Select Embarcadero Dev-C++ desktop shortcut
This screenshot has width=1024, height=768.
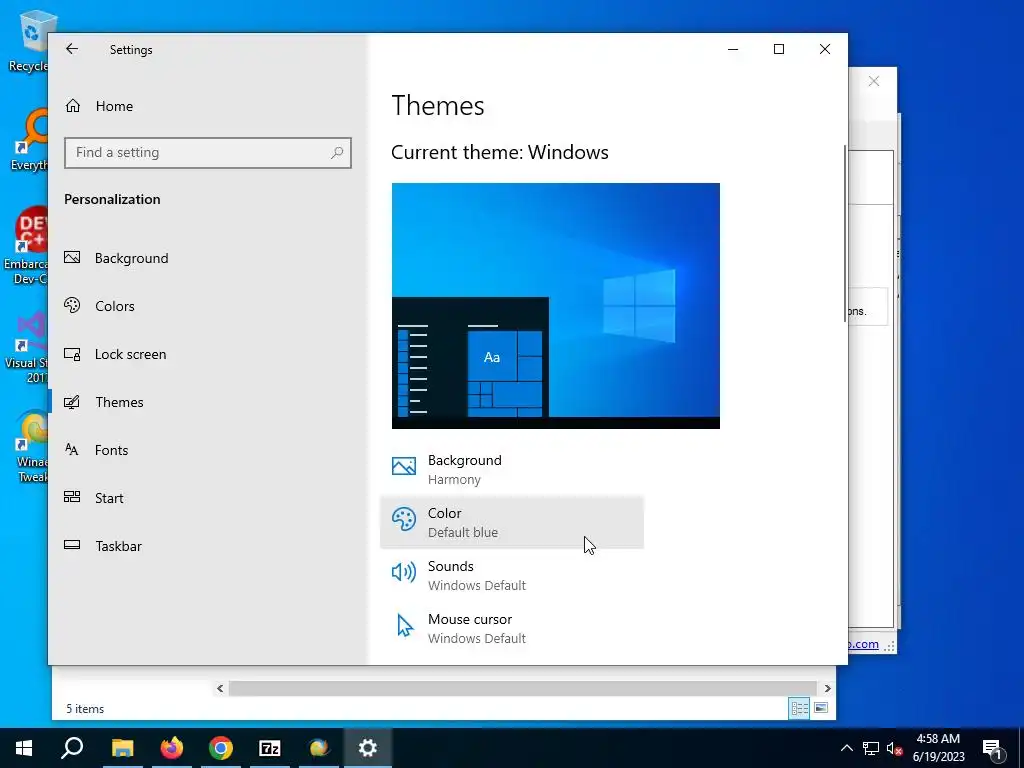coord(26,246)
